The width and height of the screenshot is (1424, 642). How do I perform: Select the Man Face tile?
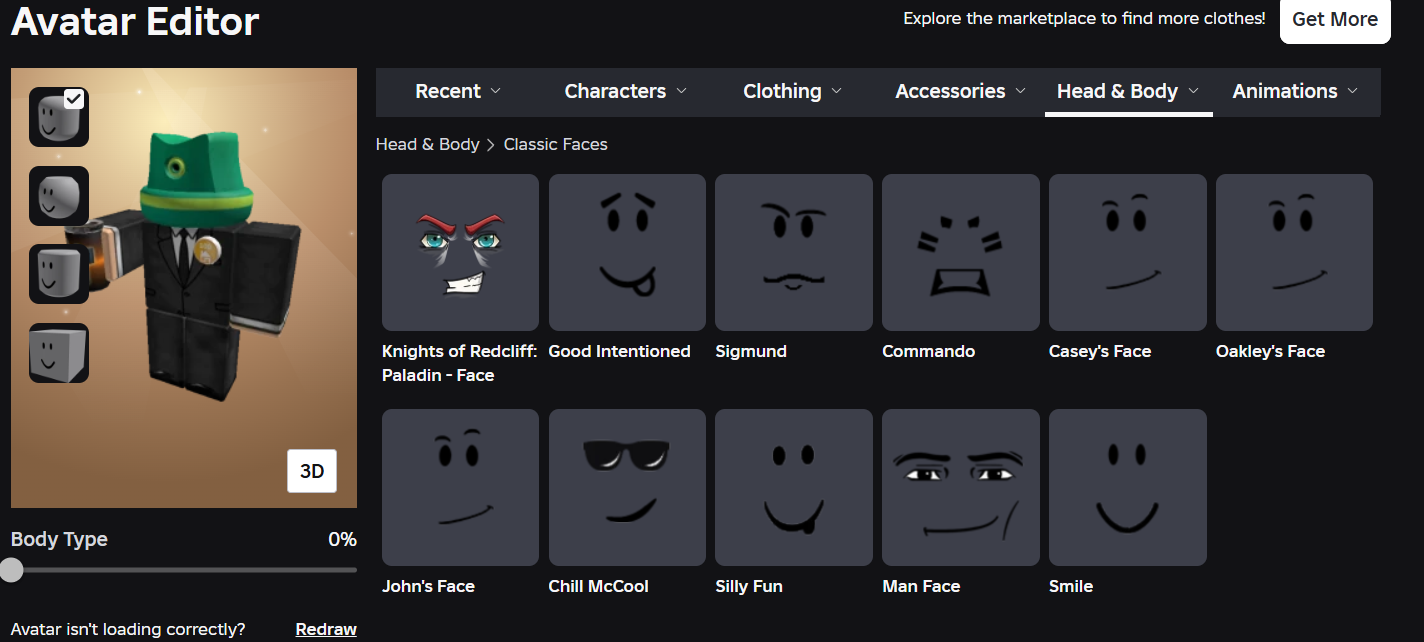[961, 487]
